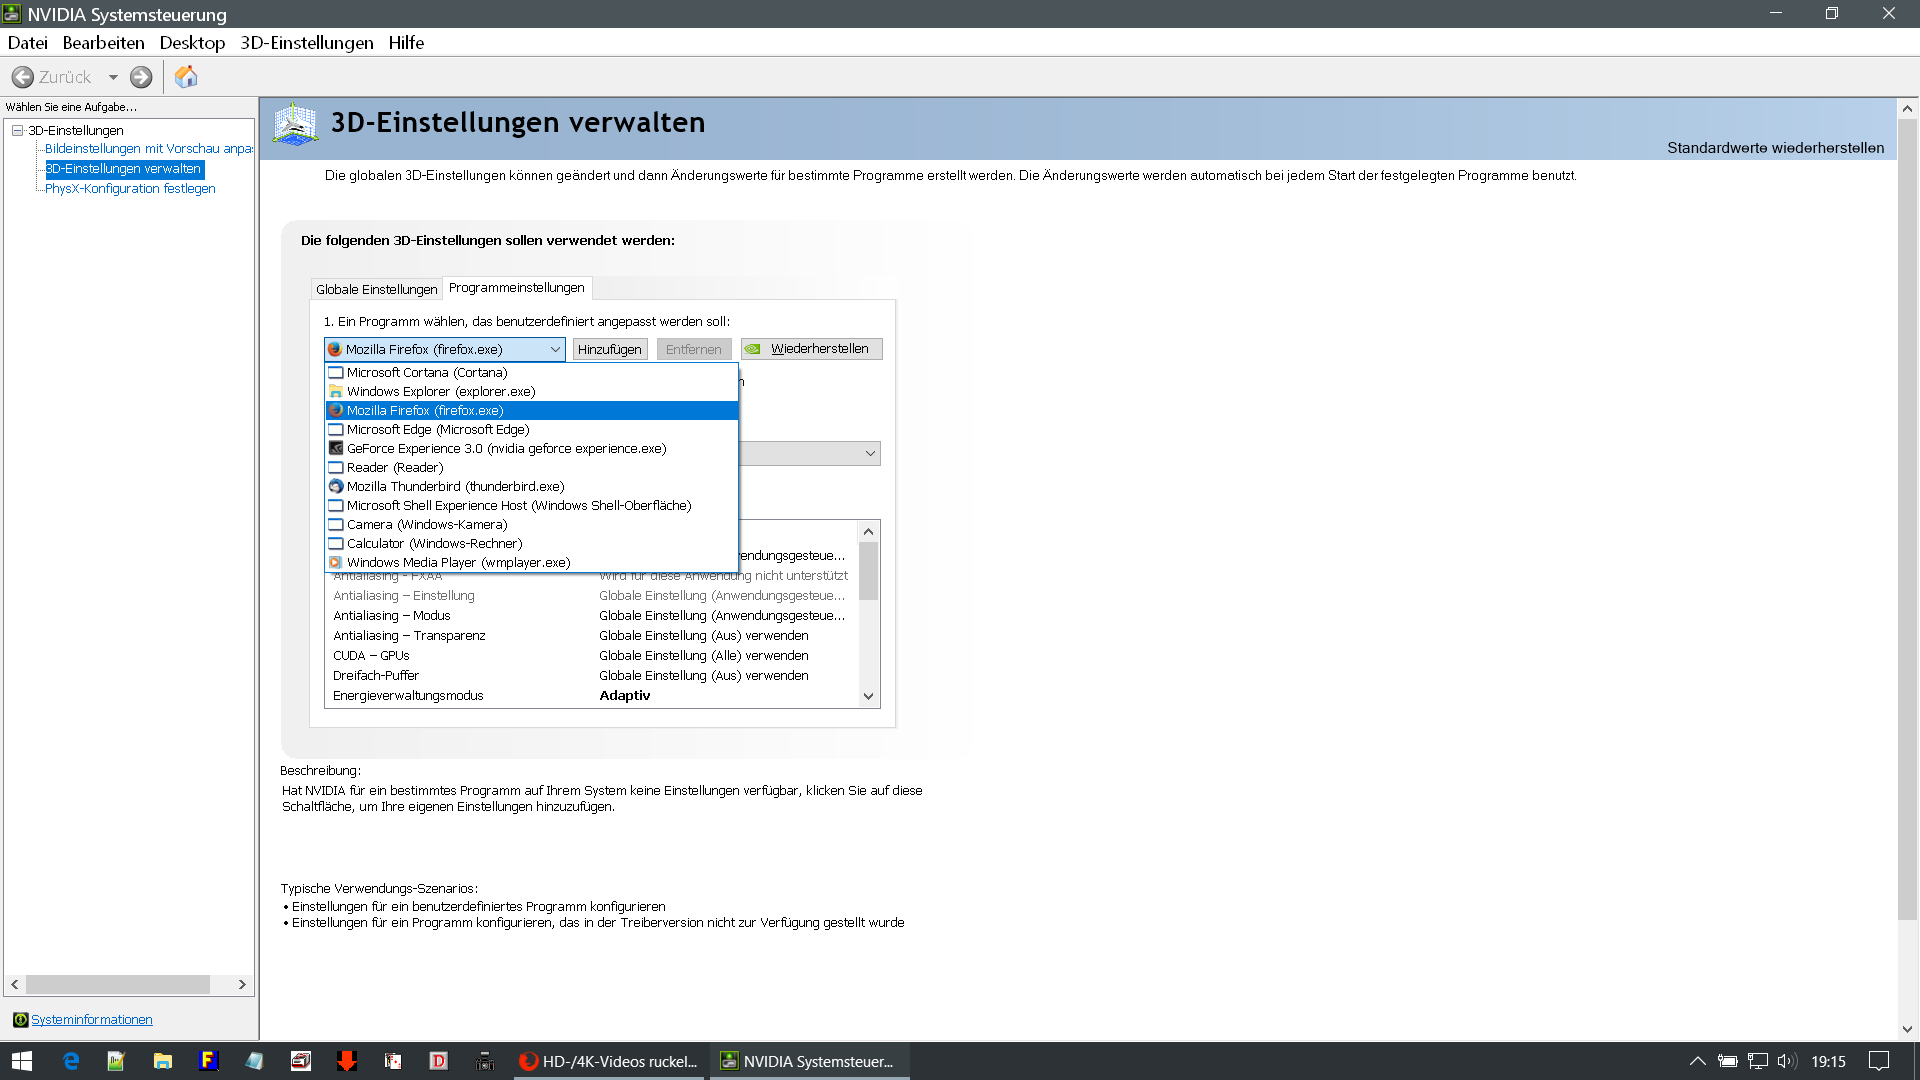Screen dimensions: 1920x1080
Task: Open File Explorer from the taskbar
Action: tap(162, 1061)
